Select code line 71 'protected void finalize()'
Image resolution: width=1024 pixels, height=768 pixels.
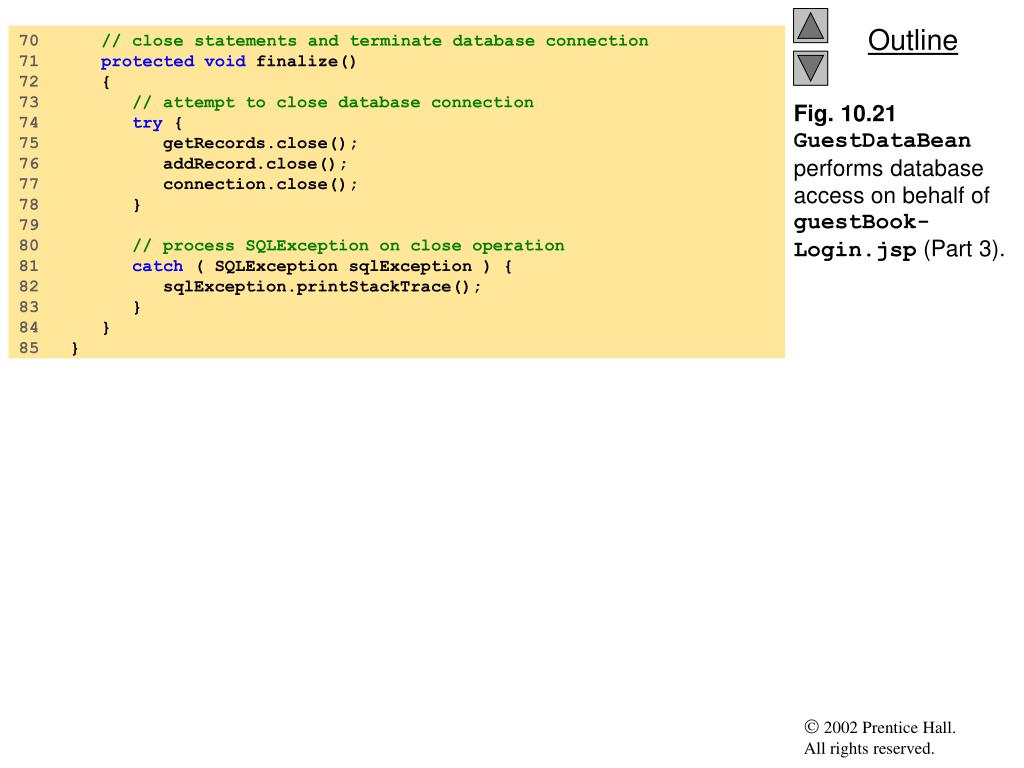pos(229,61)
